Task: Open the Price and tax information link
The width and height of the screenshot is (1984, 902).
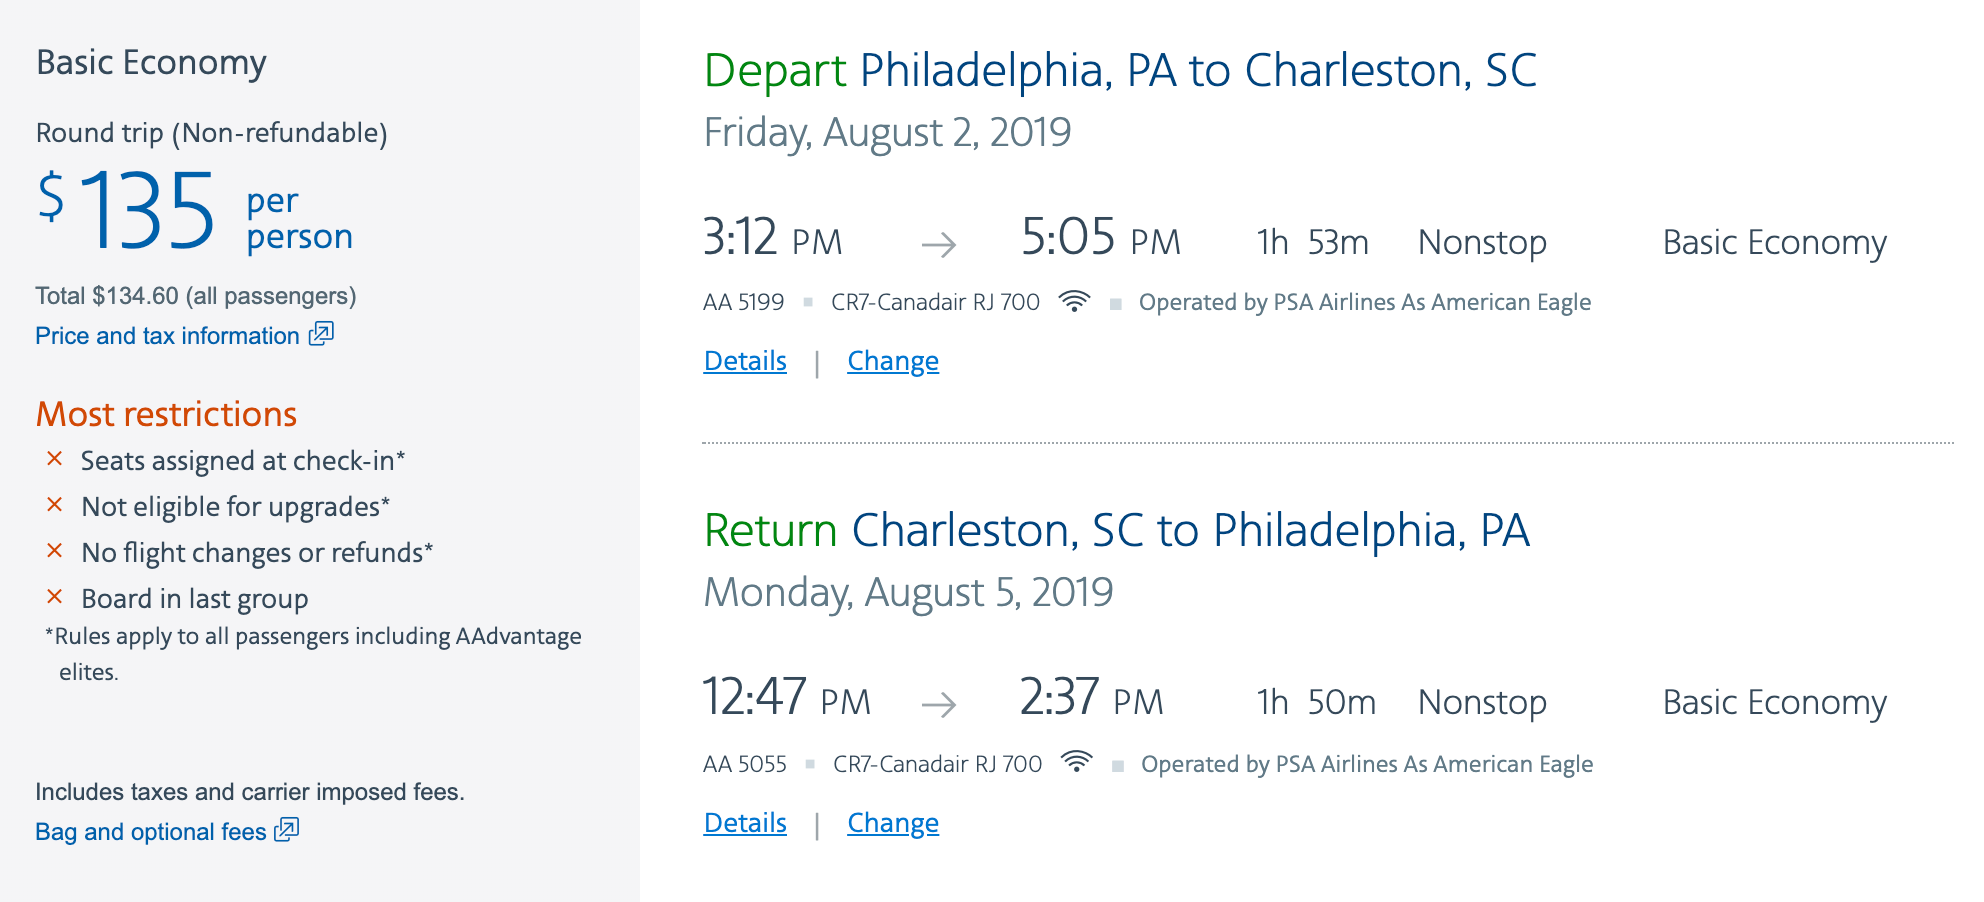Action: coord(167,336)
